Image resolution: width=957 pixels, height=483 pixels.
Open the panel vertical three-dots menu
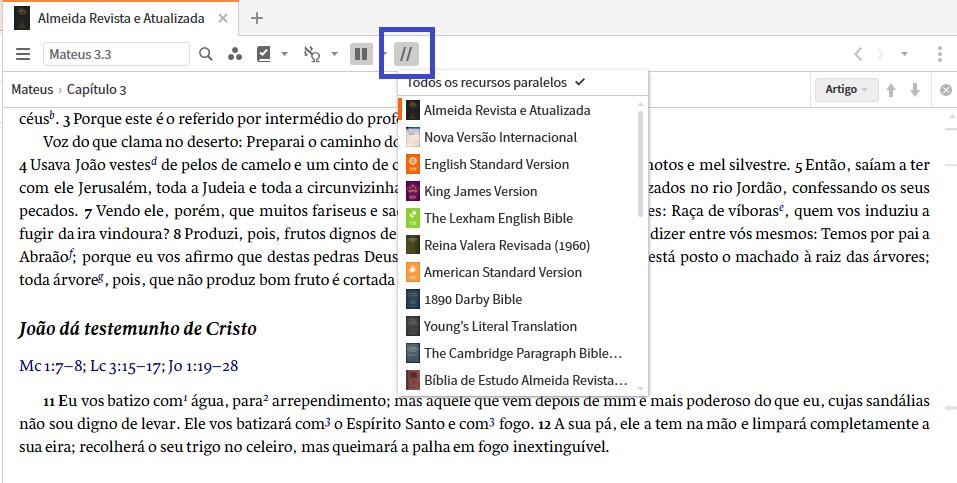click(x=940, y=54)
